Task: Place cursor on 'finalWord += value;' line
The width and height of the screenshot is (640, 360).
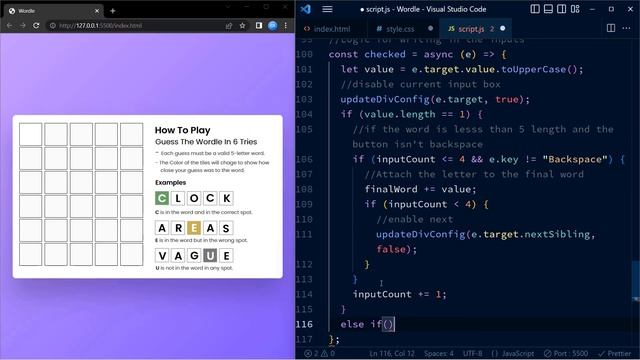Action: coord(420,189)
